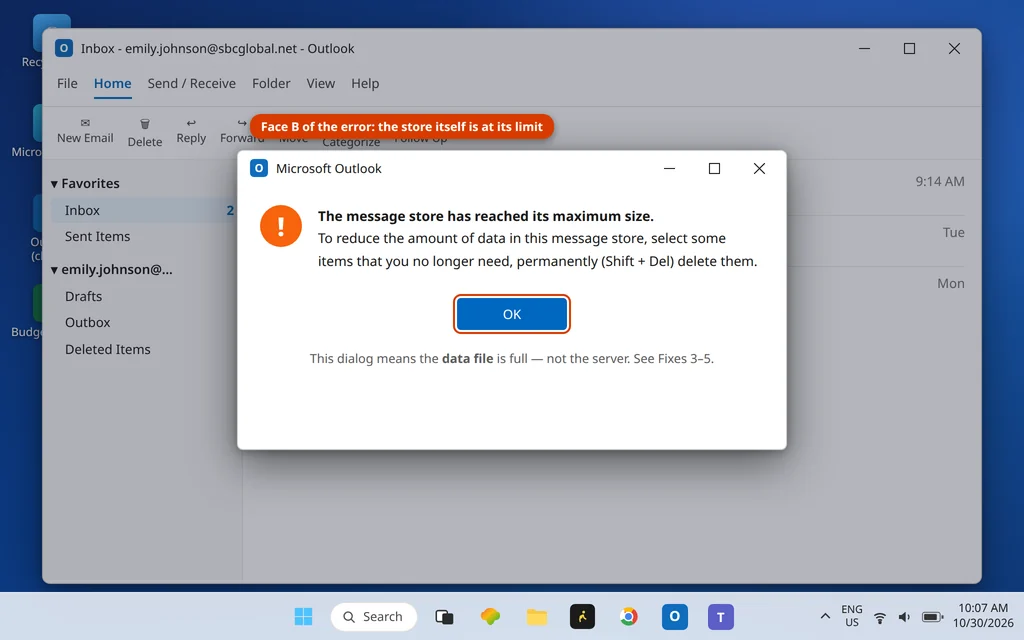Click the unread count 2 beside Inbox
The width and height of the screenshot is (1024, 640).
[x=230, y=210]
